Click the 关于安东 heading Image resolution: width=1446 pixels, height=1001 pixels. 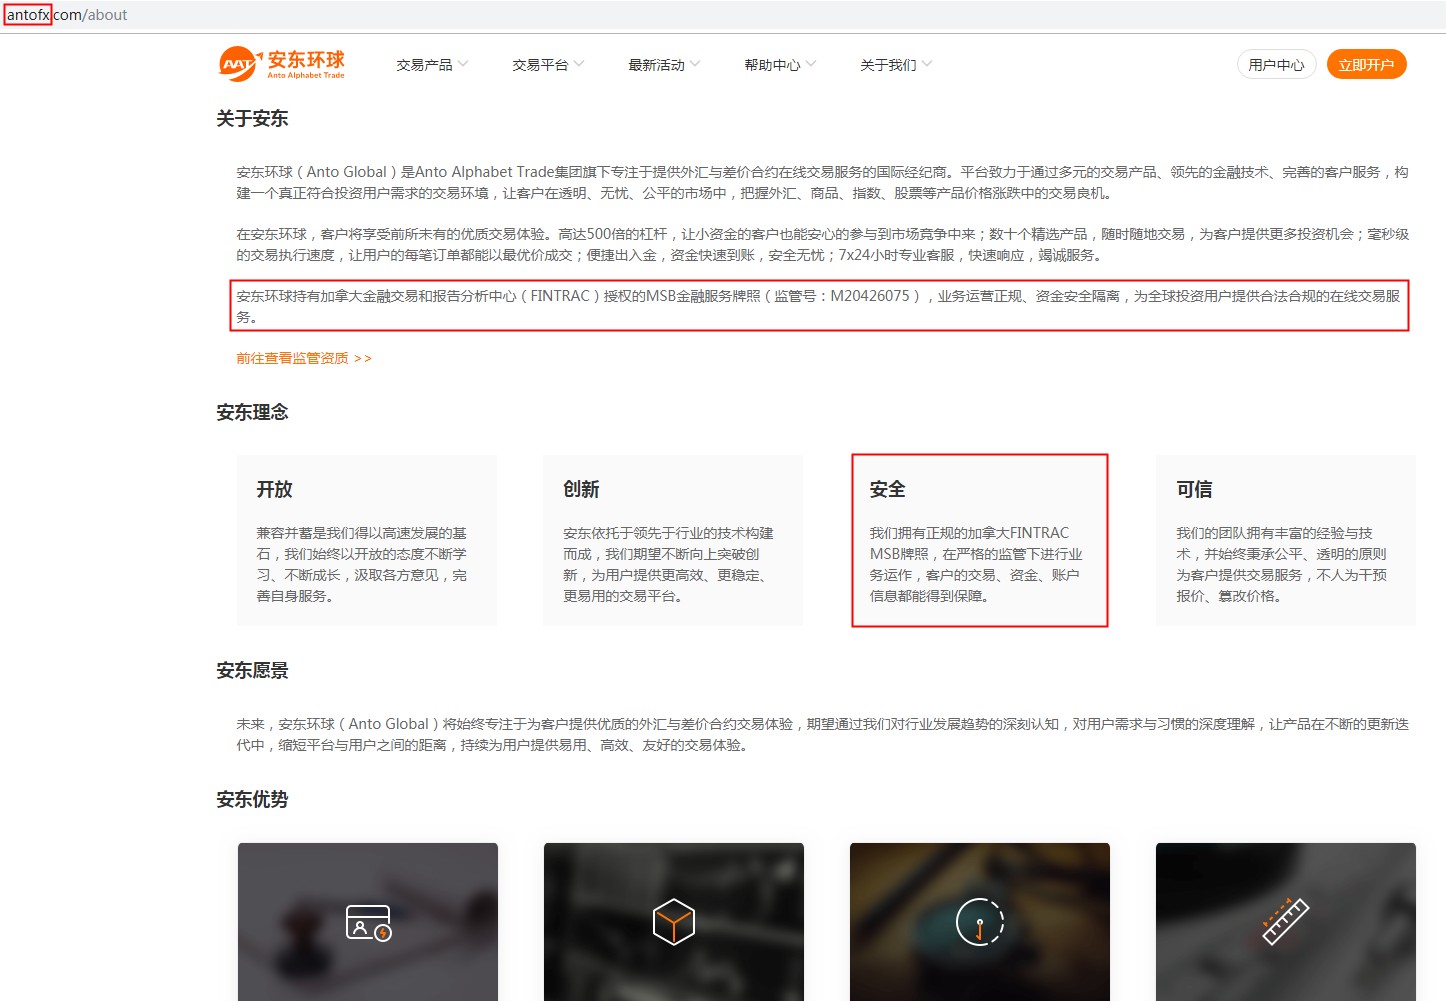(x=252, y=119)
